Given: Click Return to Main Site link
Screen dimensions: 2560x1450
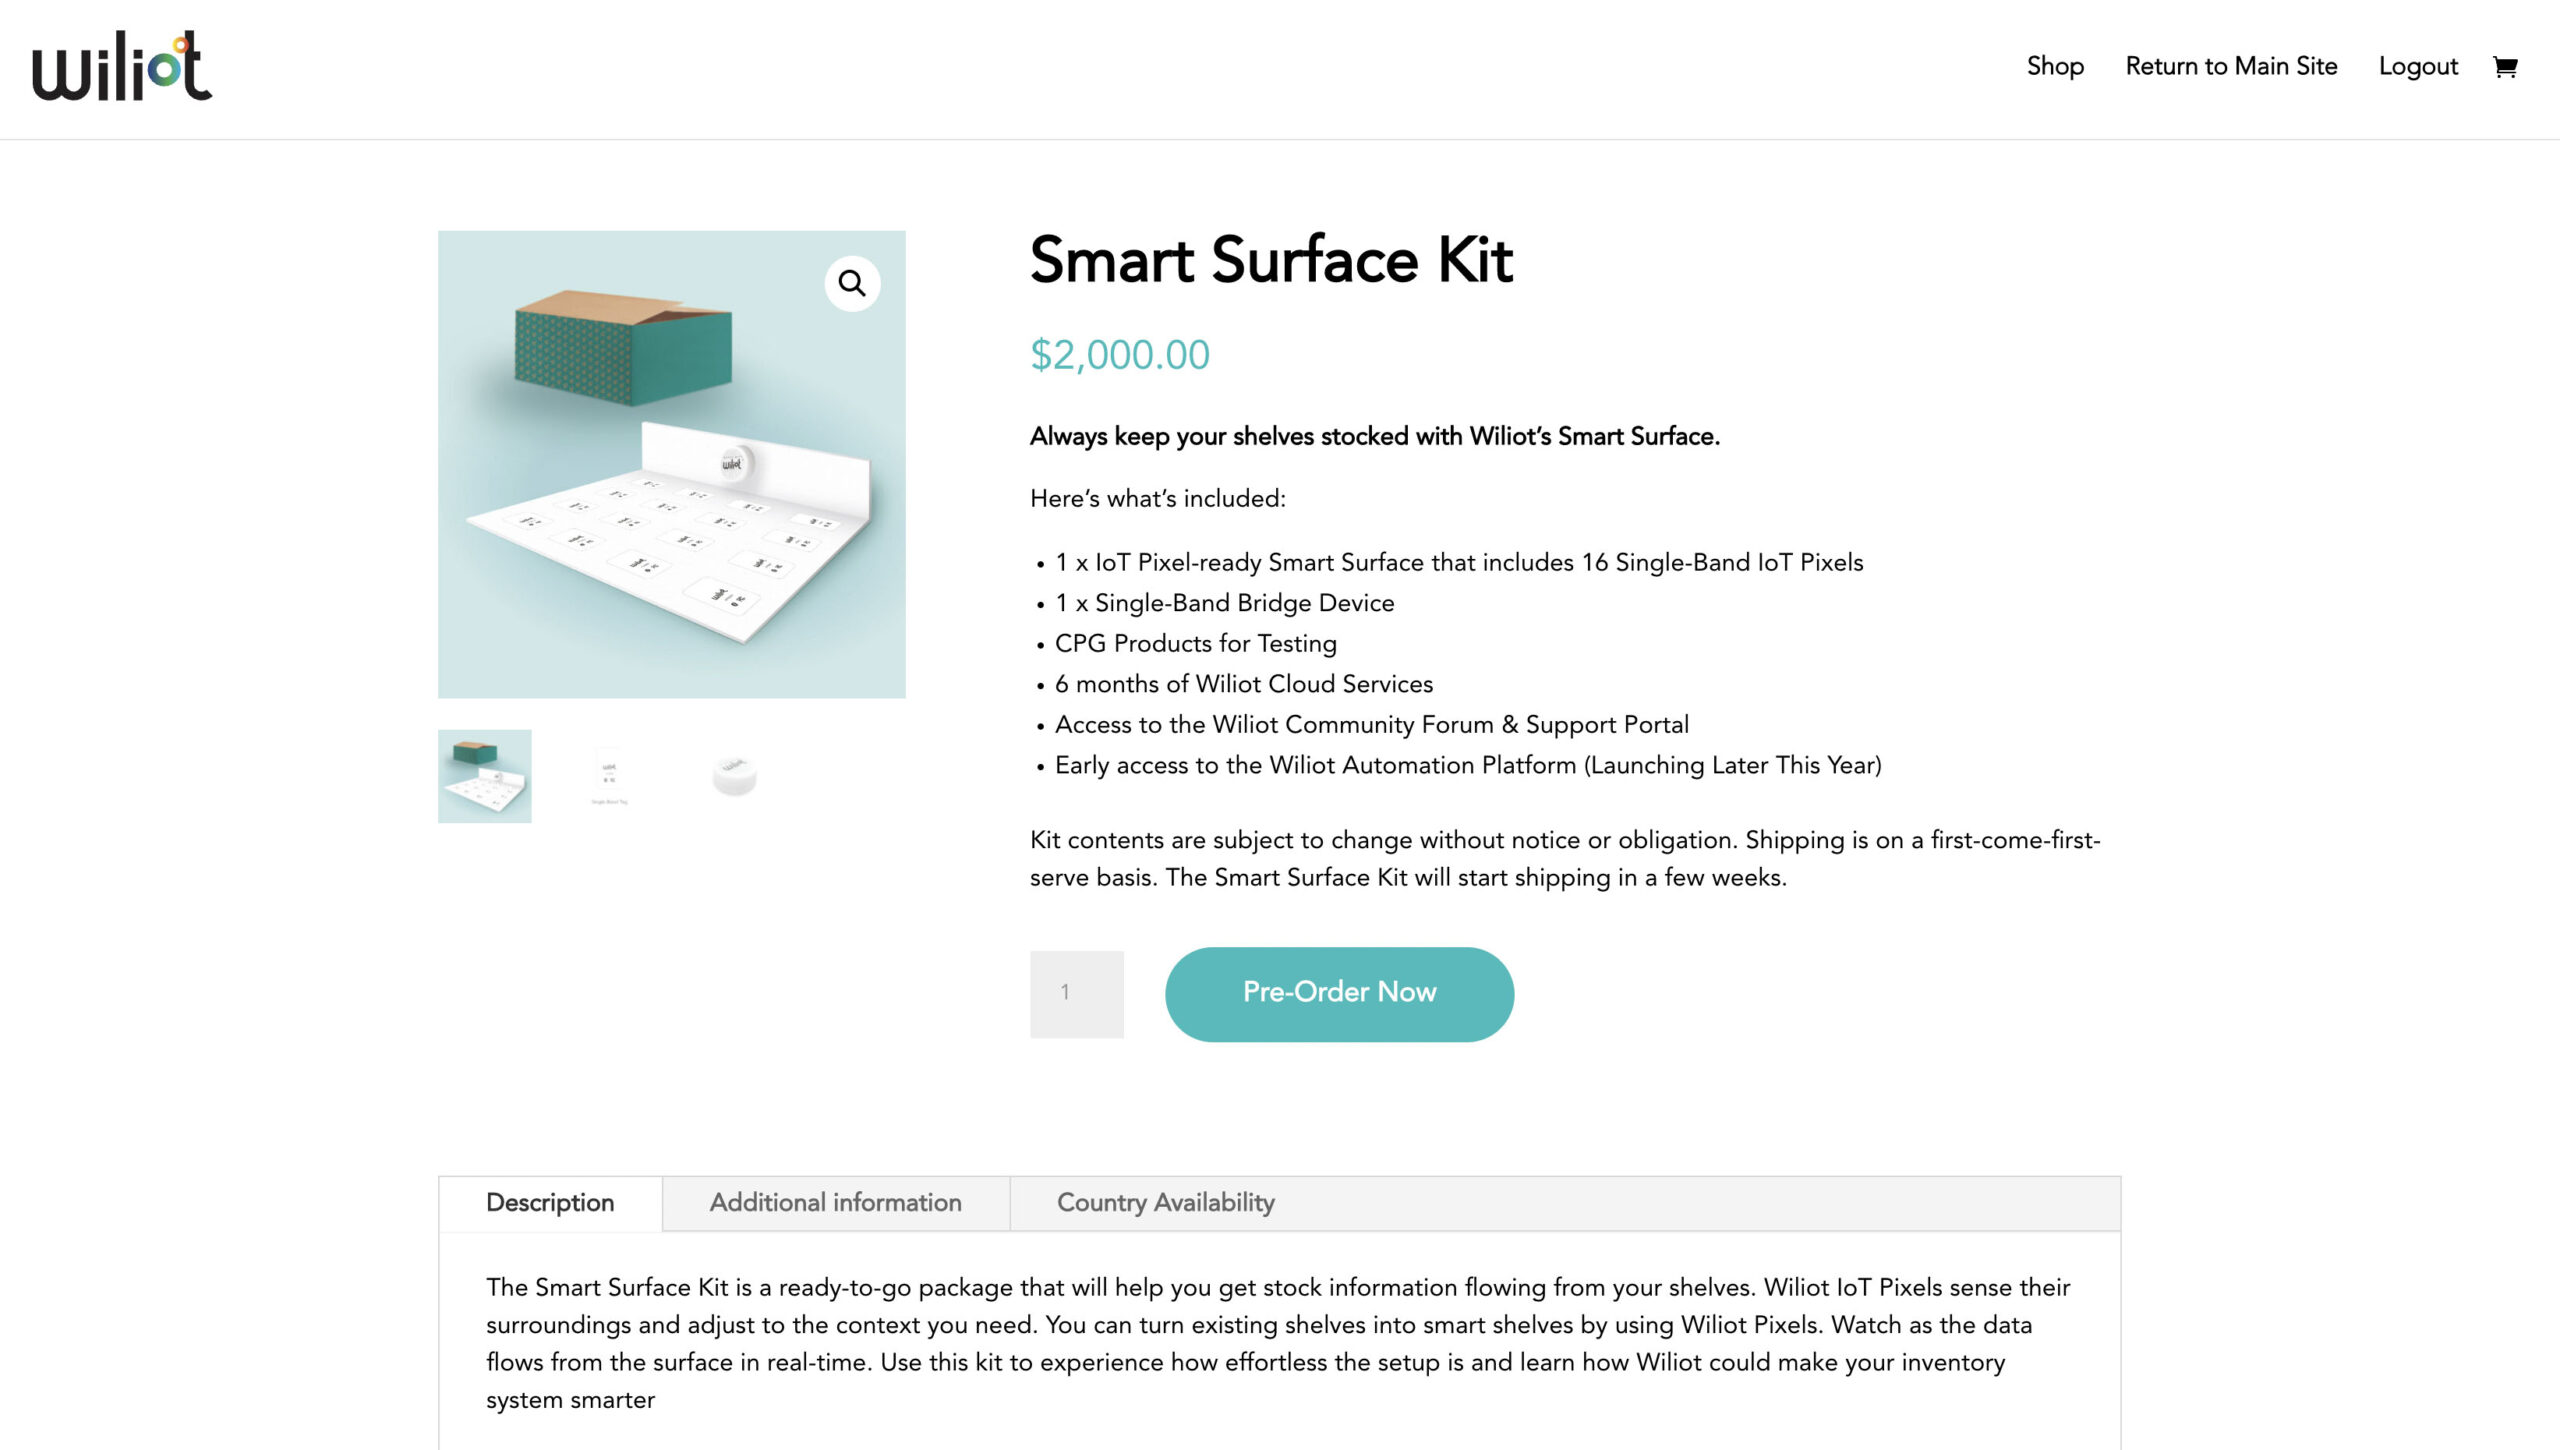Looking at the screenshot, I should 2231,66.
